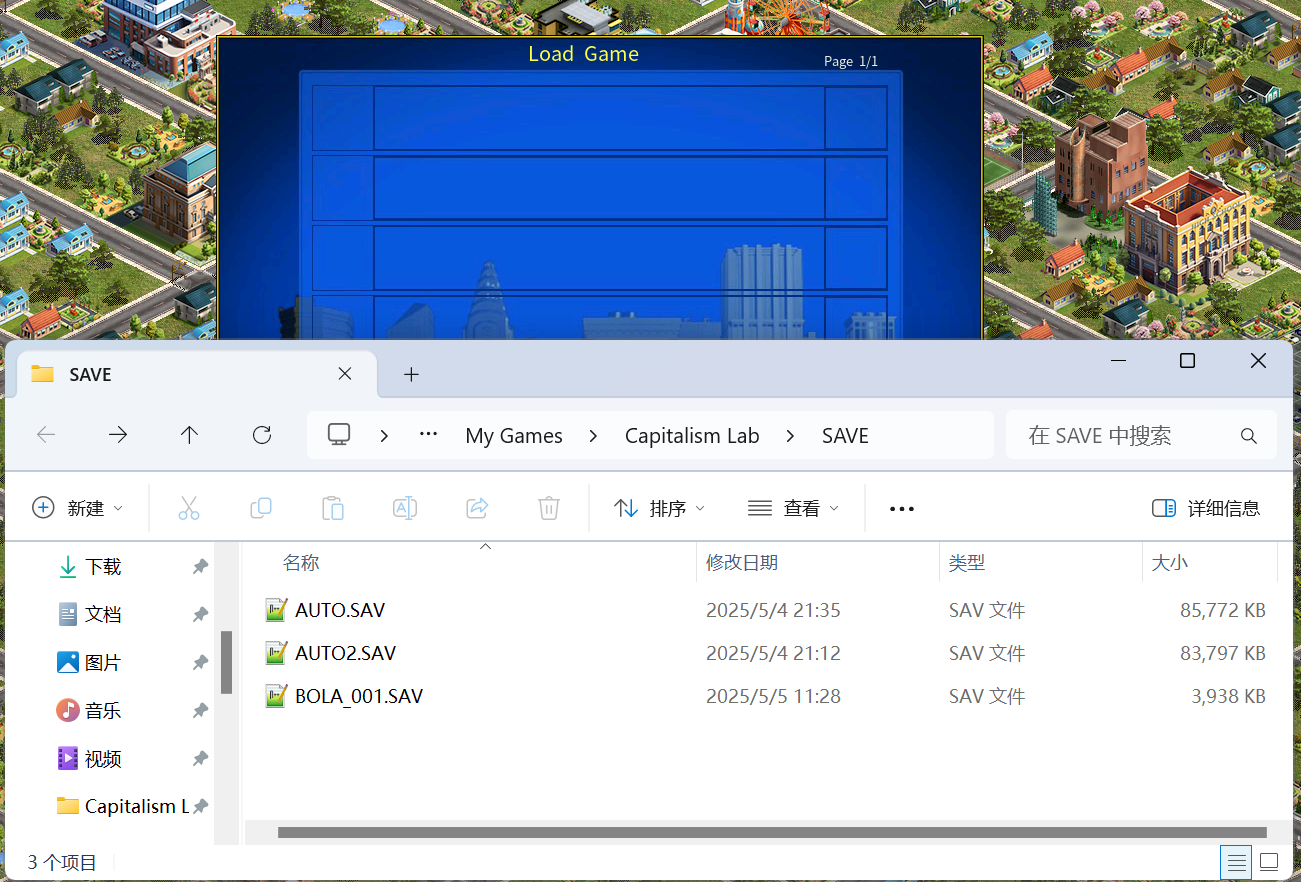Click the Delete trash icon
The height and width of the screenshot is (882, 1301).
(x=549, y=508)
